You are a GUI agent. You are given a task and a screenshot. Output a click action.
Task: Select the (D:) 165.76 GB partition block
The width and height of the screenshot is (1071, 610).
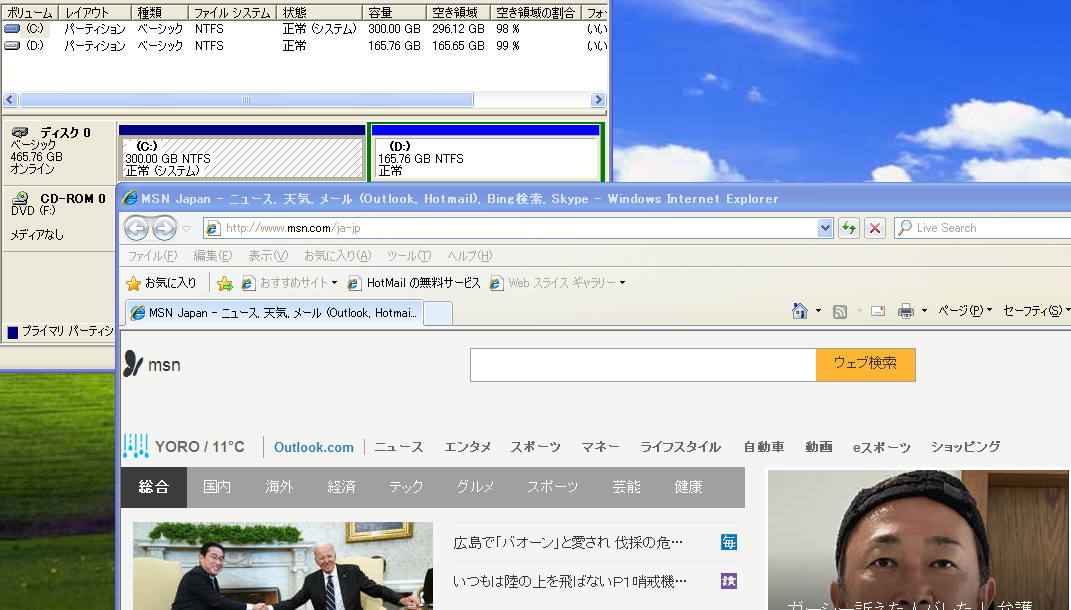click(x=486, y=152)
